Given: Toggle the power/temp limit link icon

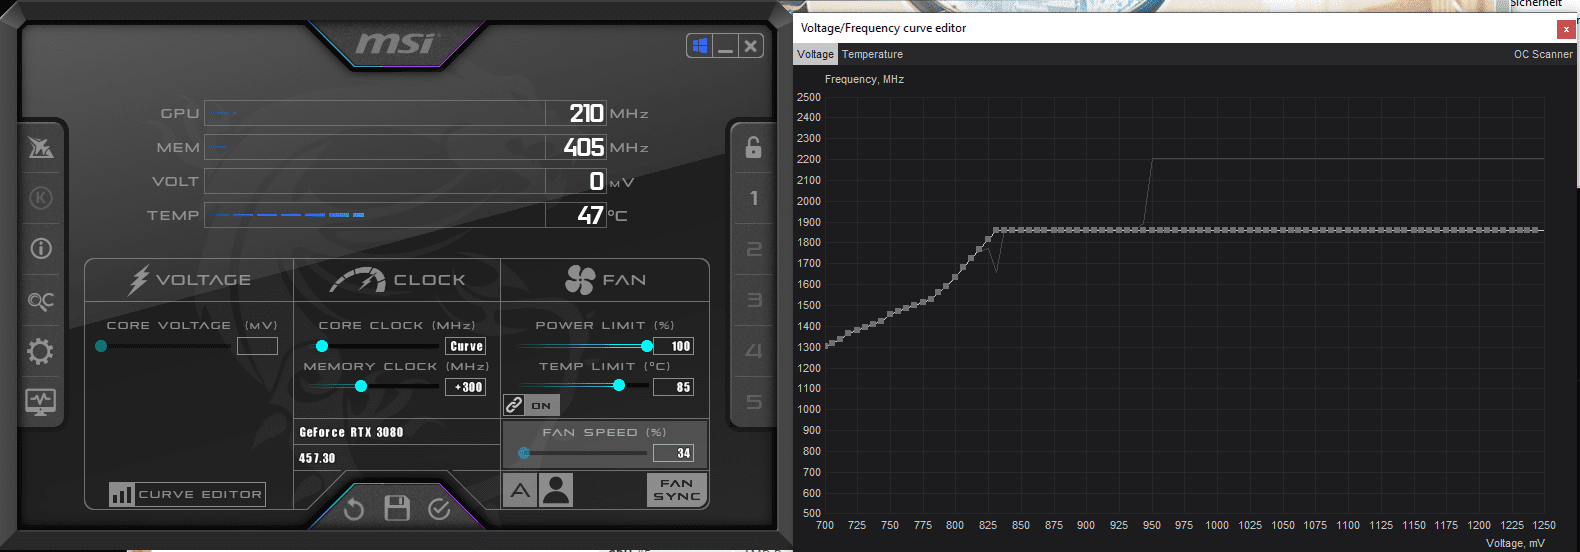Looking at the screenshot, I should 514,405.
